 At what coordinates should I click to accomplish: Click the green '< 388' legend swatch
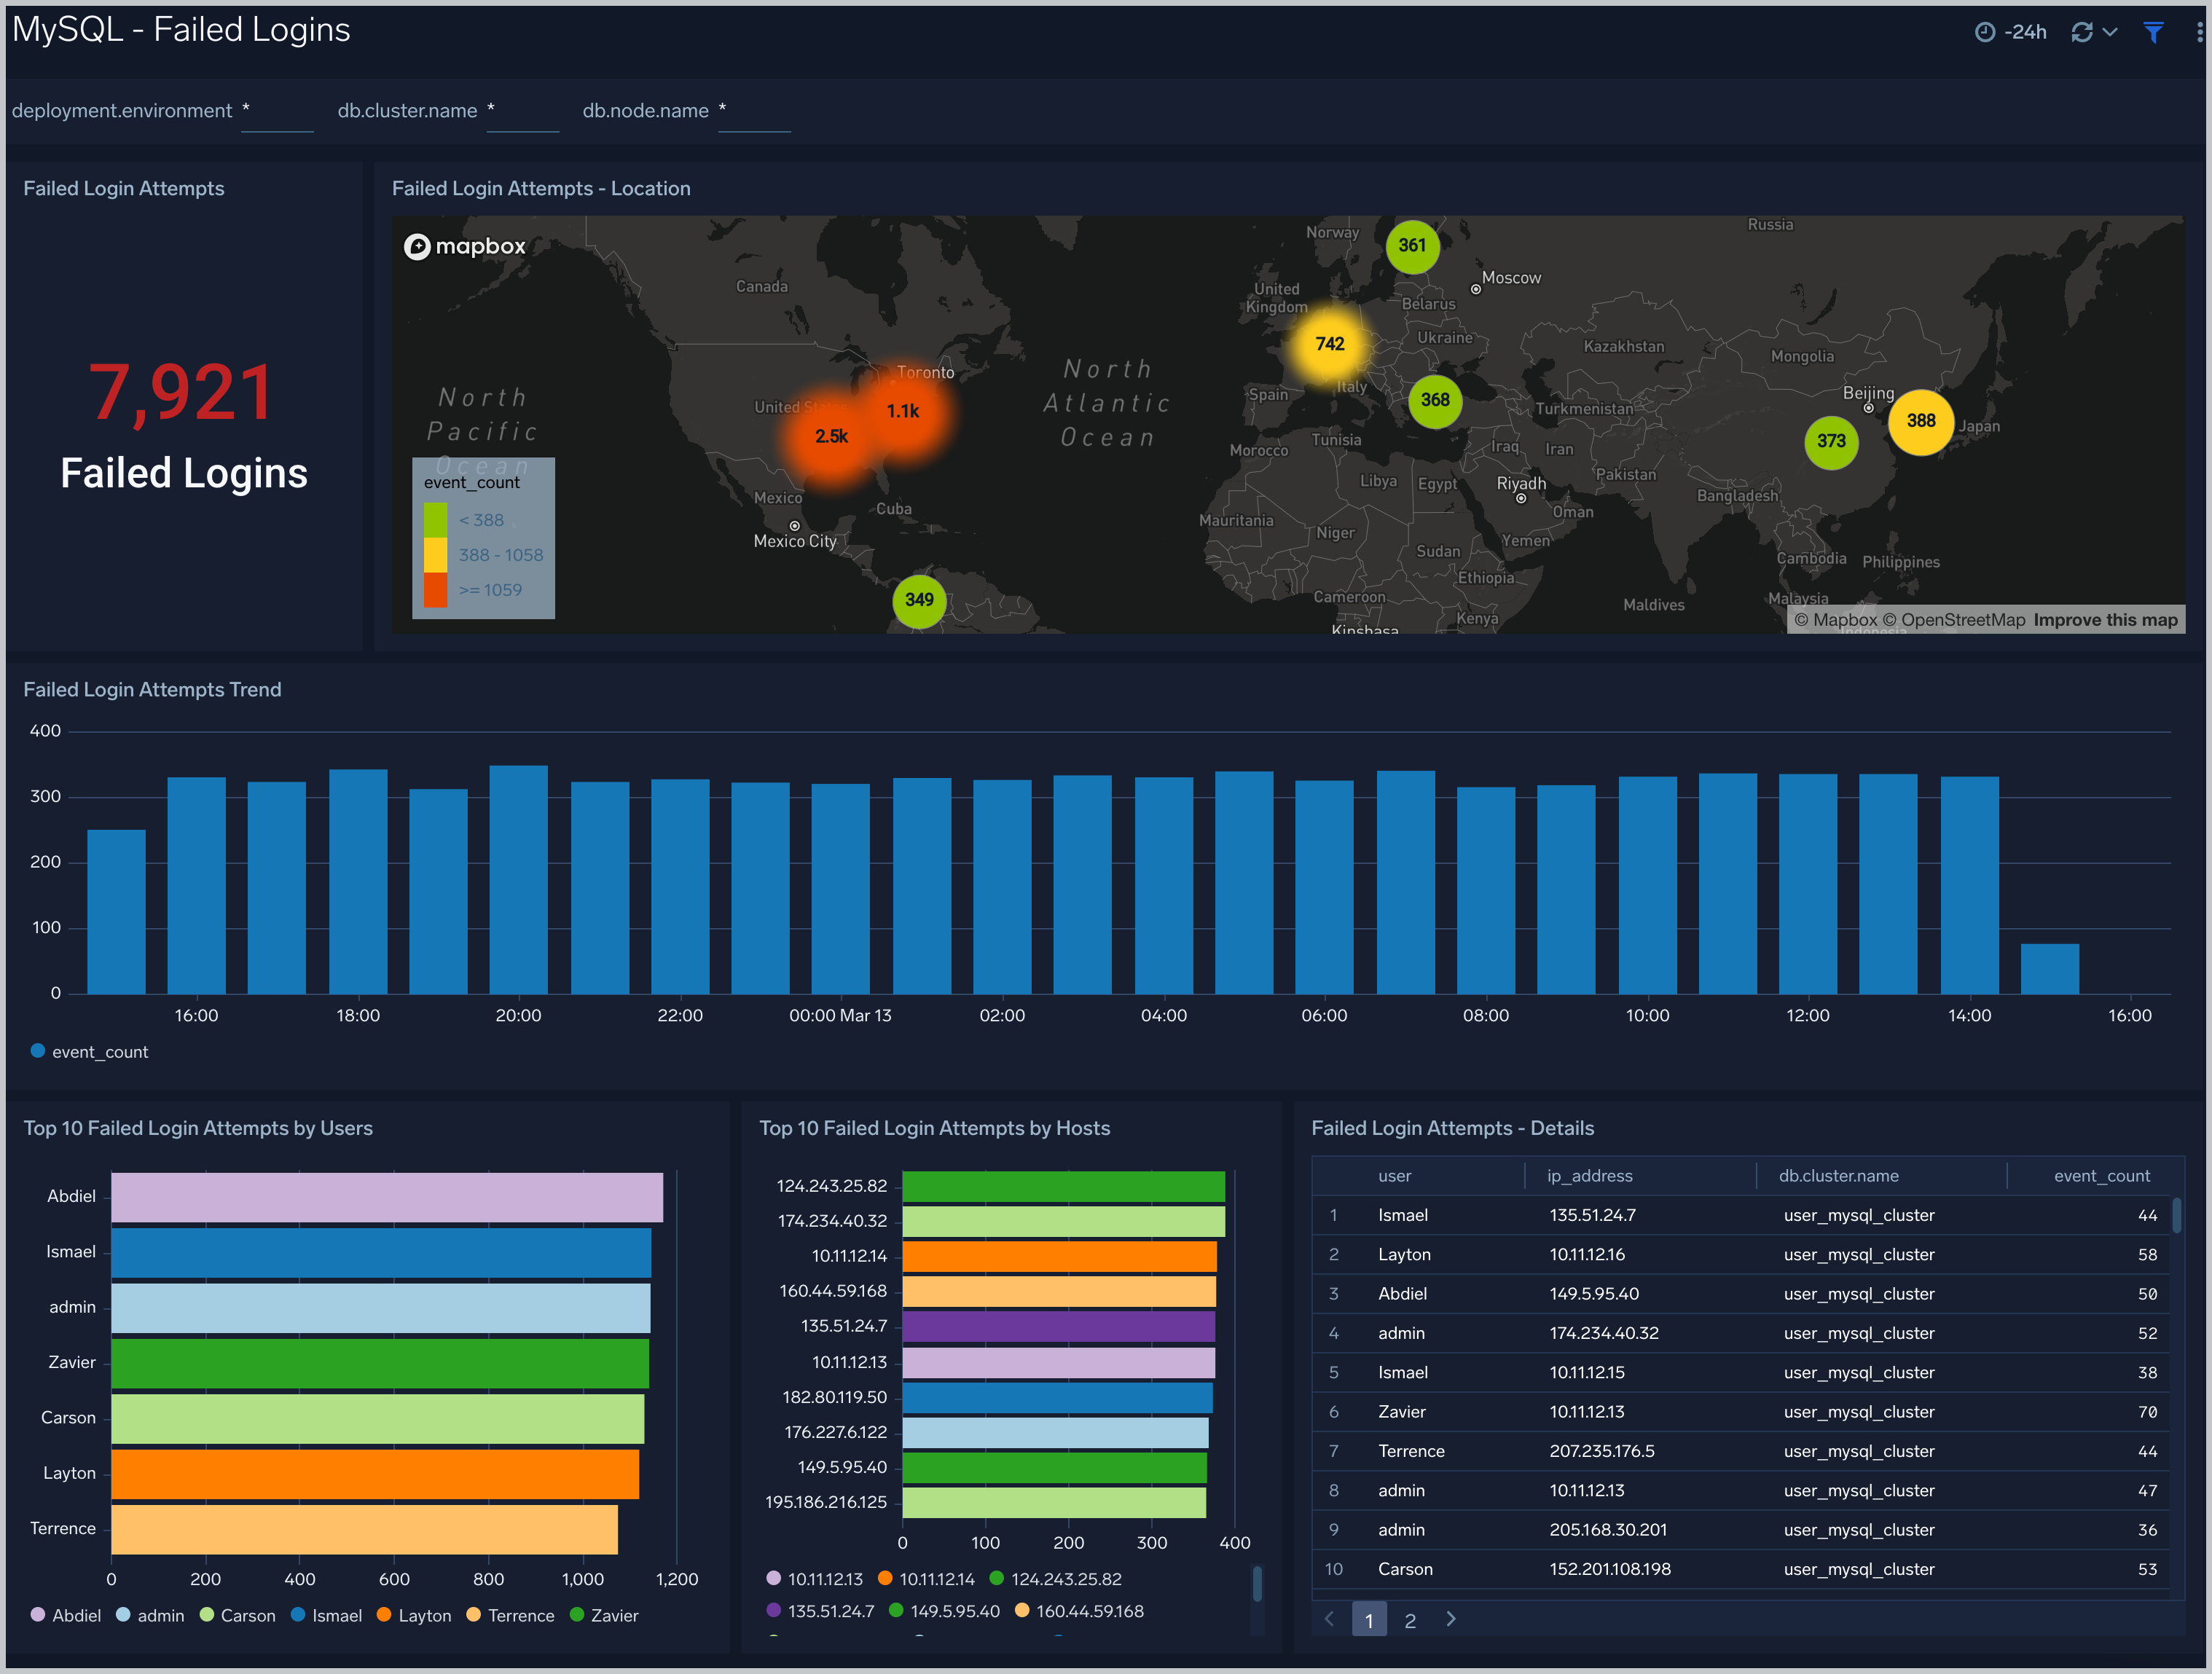pos(435,520)
